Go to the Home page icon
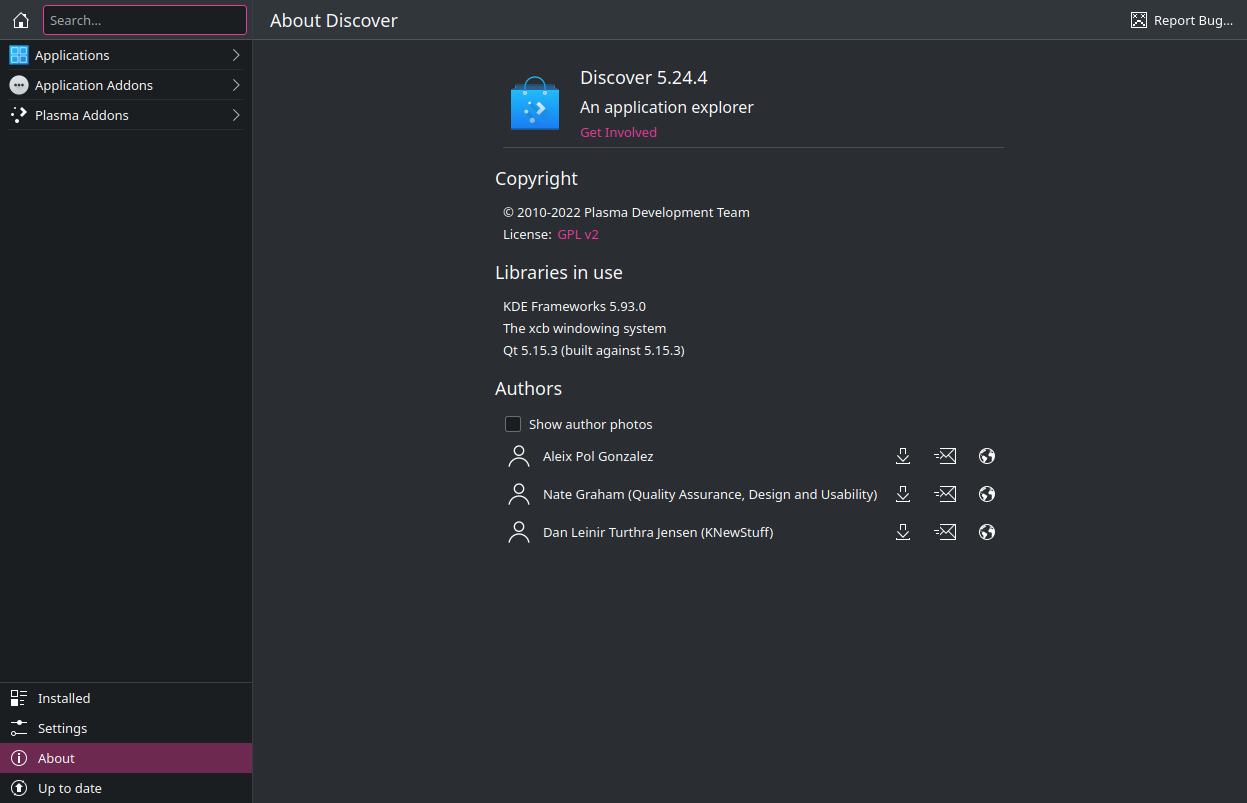This screenshot has height=803, width=1247. (x=21, y=20)
